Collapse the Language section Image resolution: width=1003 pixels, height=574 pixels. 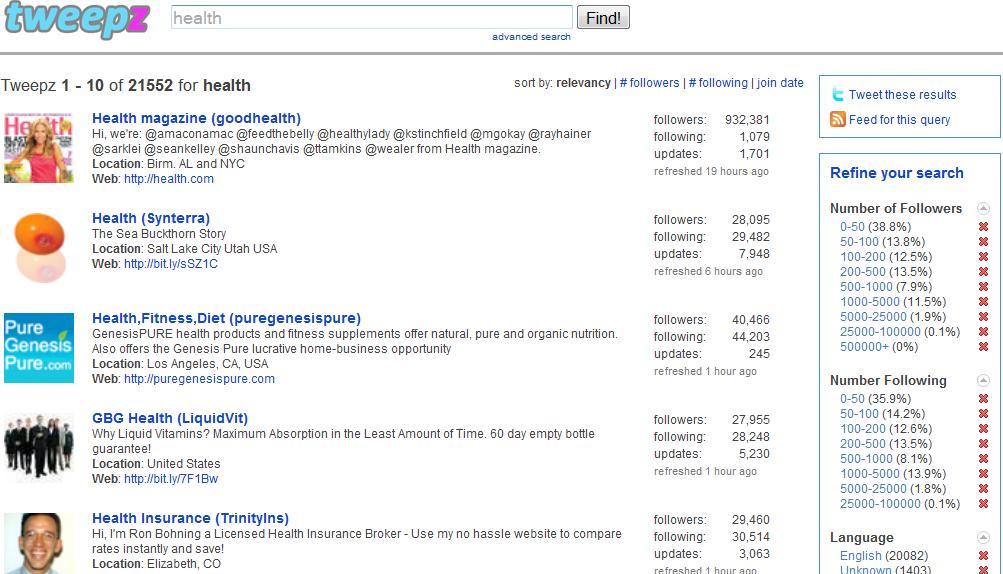click(983, 538)
